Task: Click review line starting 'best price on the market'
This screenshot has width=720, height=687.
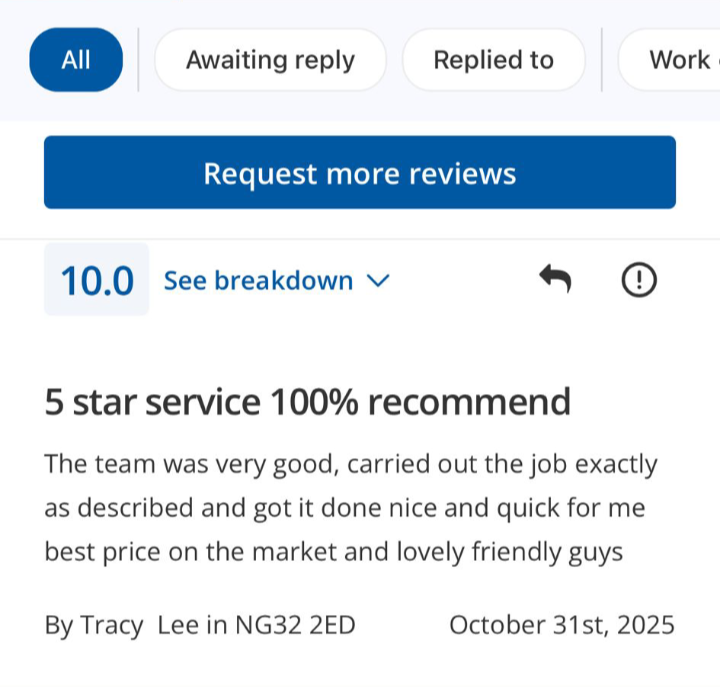Action: click(x=334, y=551)
